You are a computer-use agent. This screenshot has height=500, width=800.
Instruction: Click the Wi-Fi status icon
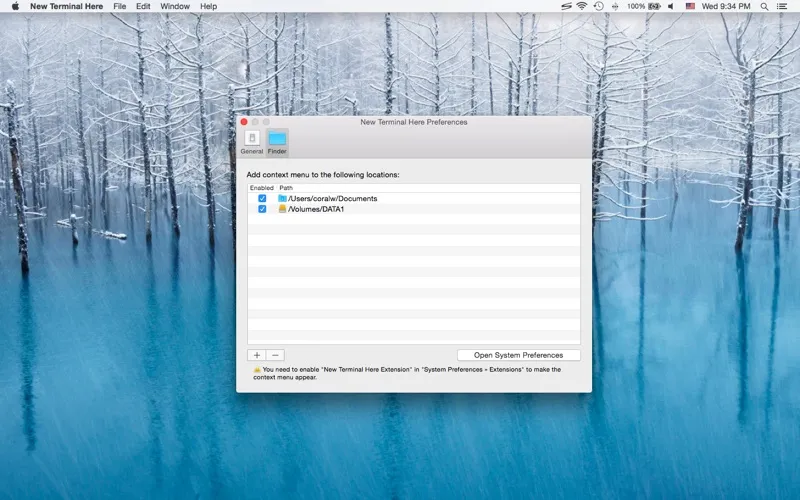tap(581, 6)
